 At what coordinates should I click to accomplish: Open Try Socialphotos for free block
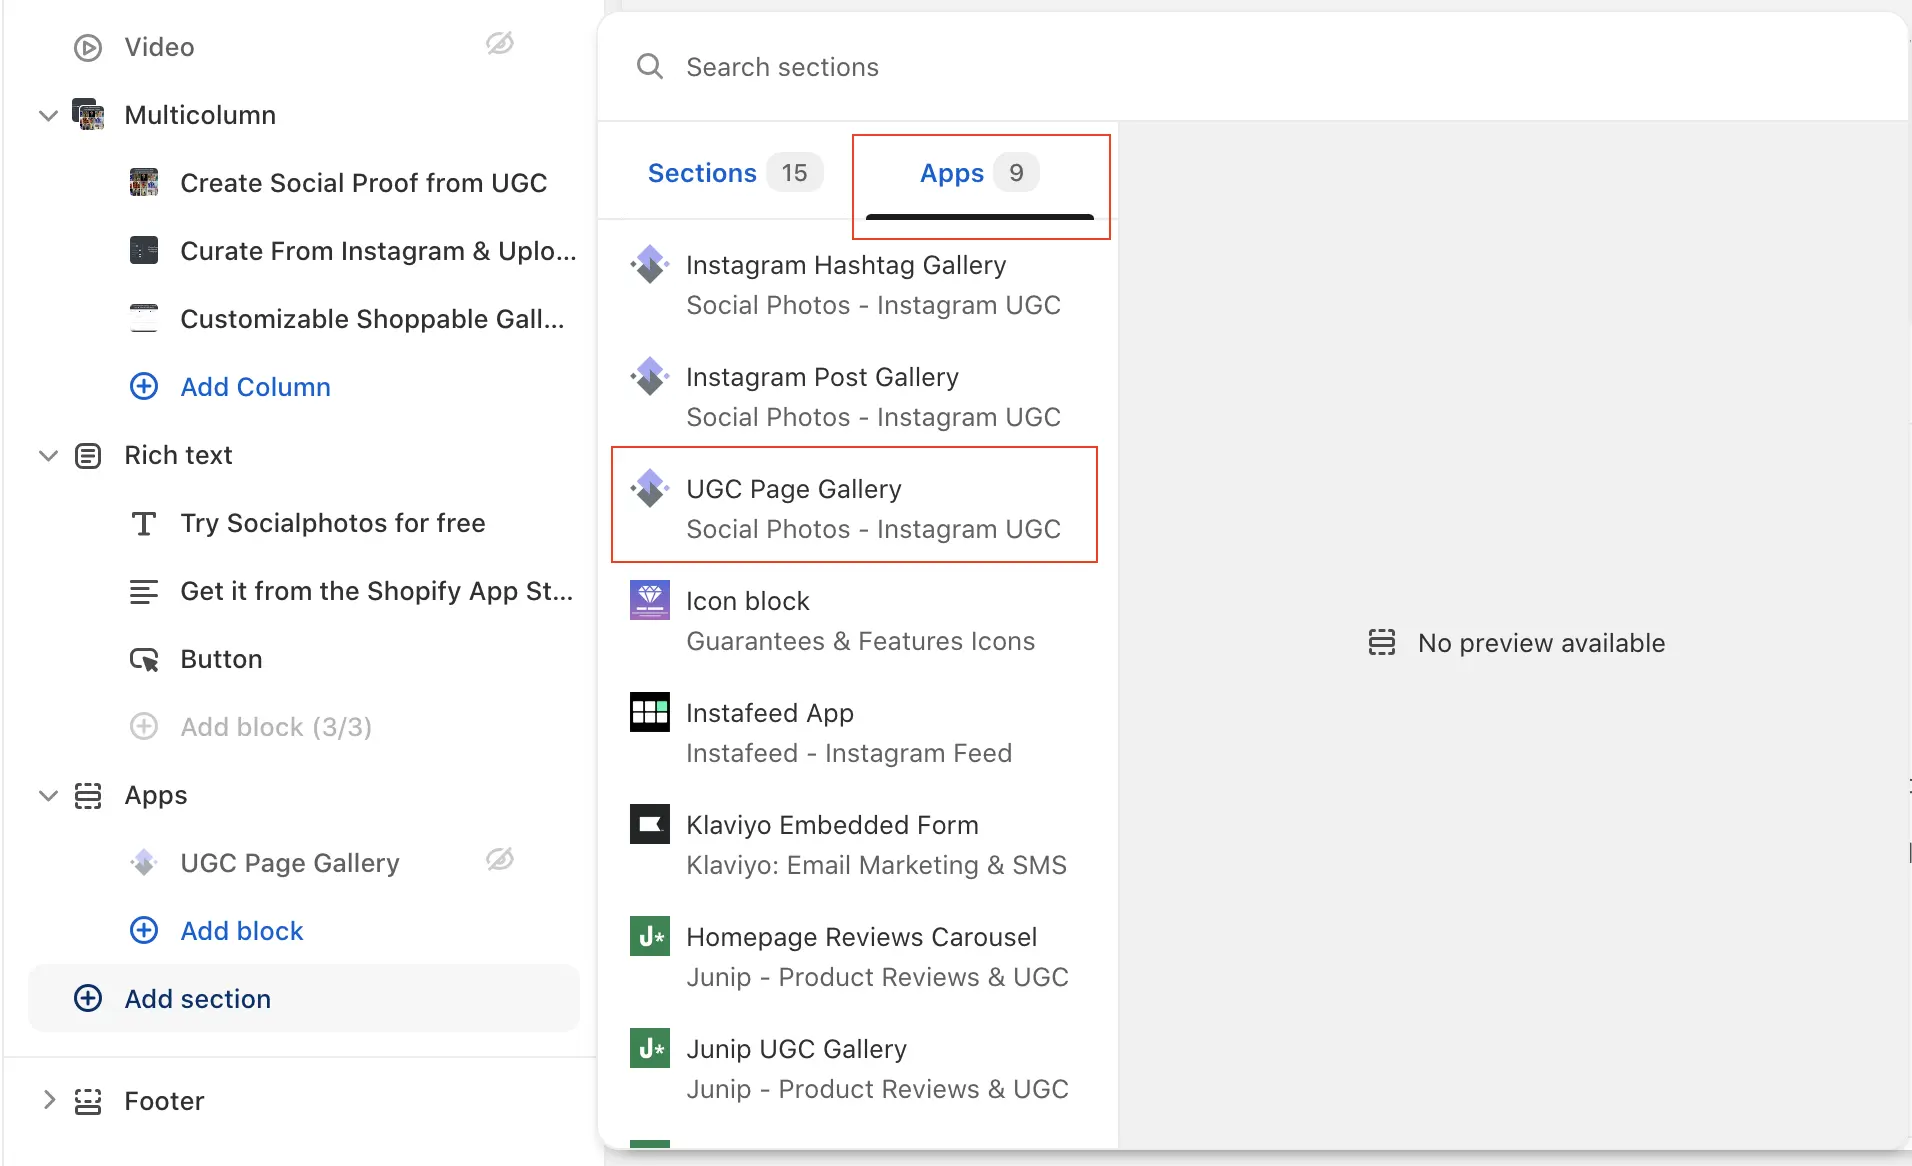pos(332,523)
